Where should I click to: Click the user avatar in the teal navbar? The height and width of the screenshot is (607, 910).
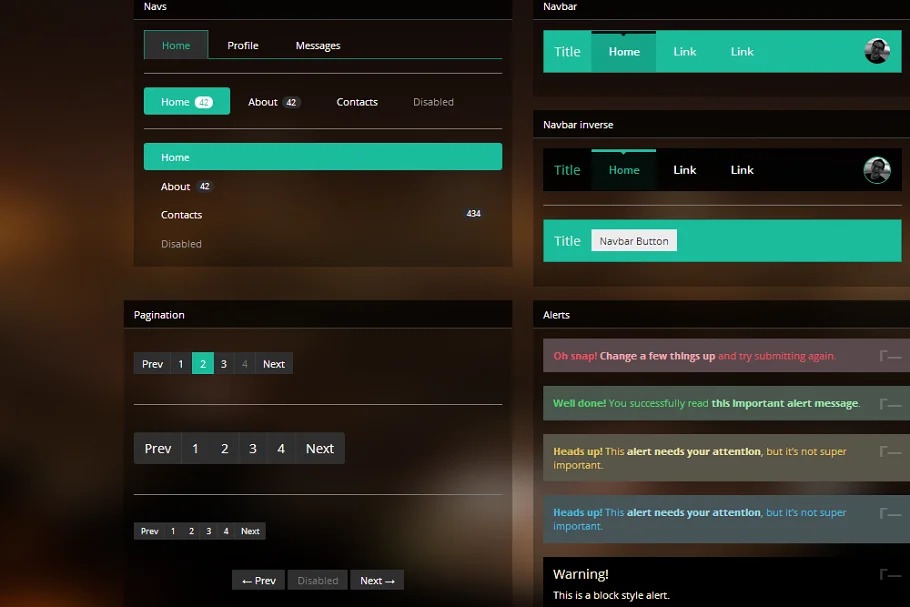tap(877, 51)
